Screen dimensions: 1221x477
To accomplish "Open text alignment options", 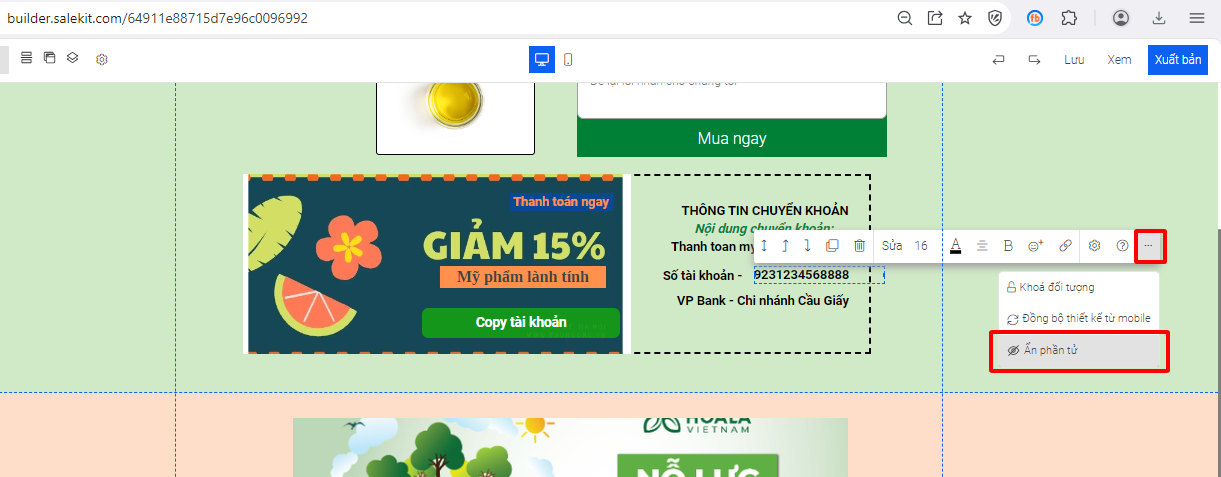I will coord(982,245).
